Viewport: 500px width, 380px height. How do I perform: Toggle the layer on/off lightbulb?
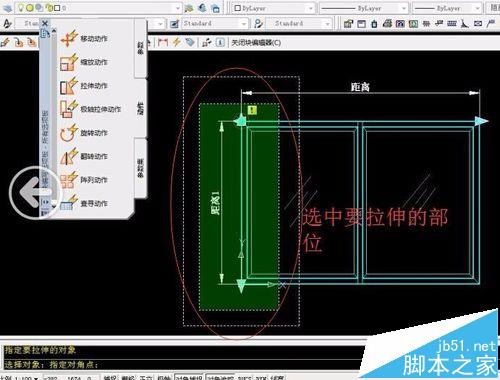21,8
